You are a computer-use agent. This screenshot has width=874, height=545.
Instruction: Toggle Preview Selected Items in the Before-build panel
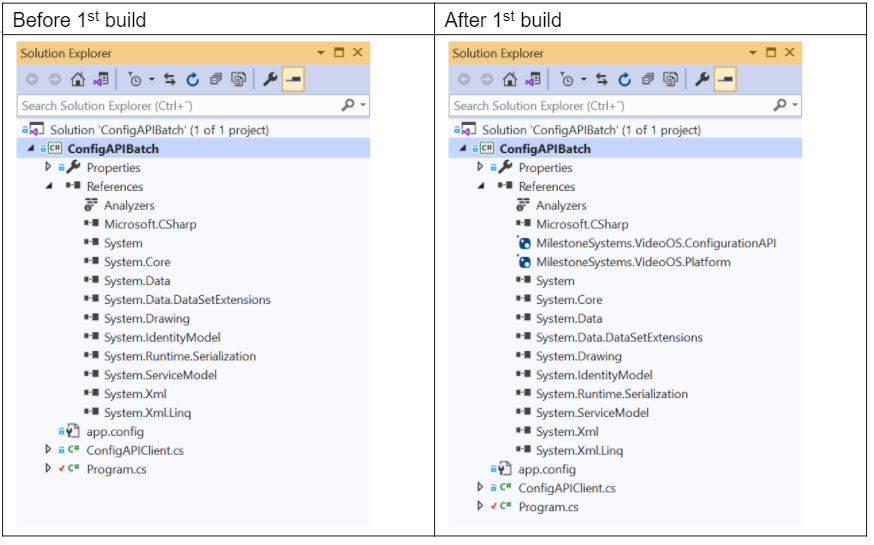293,80
